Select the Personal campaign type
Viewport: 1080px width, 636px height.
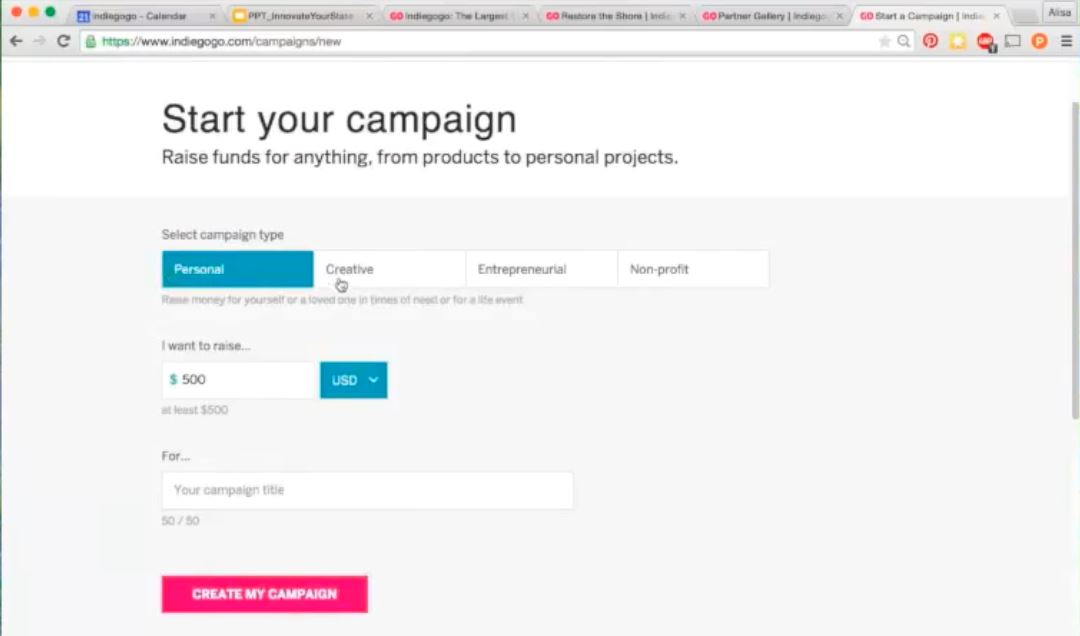tap(238, 269)
